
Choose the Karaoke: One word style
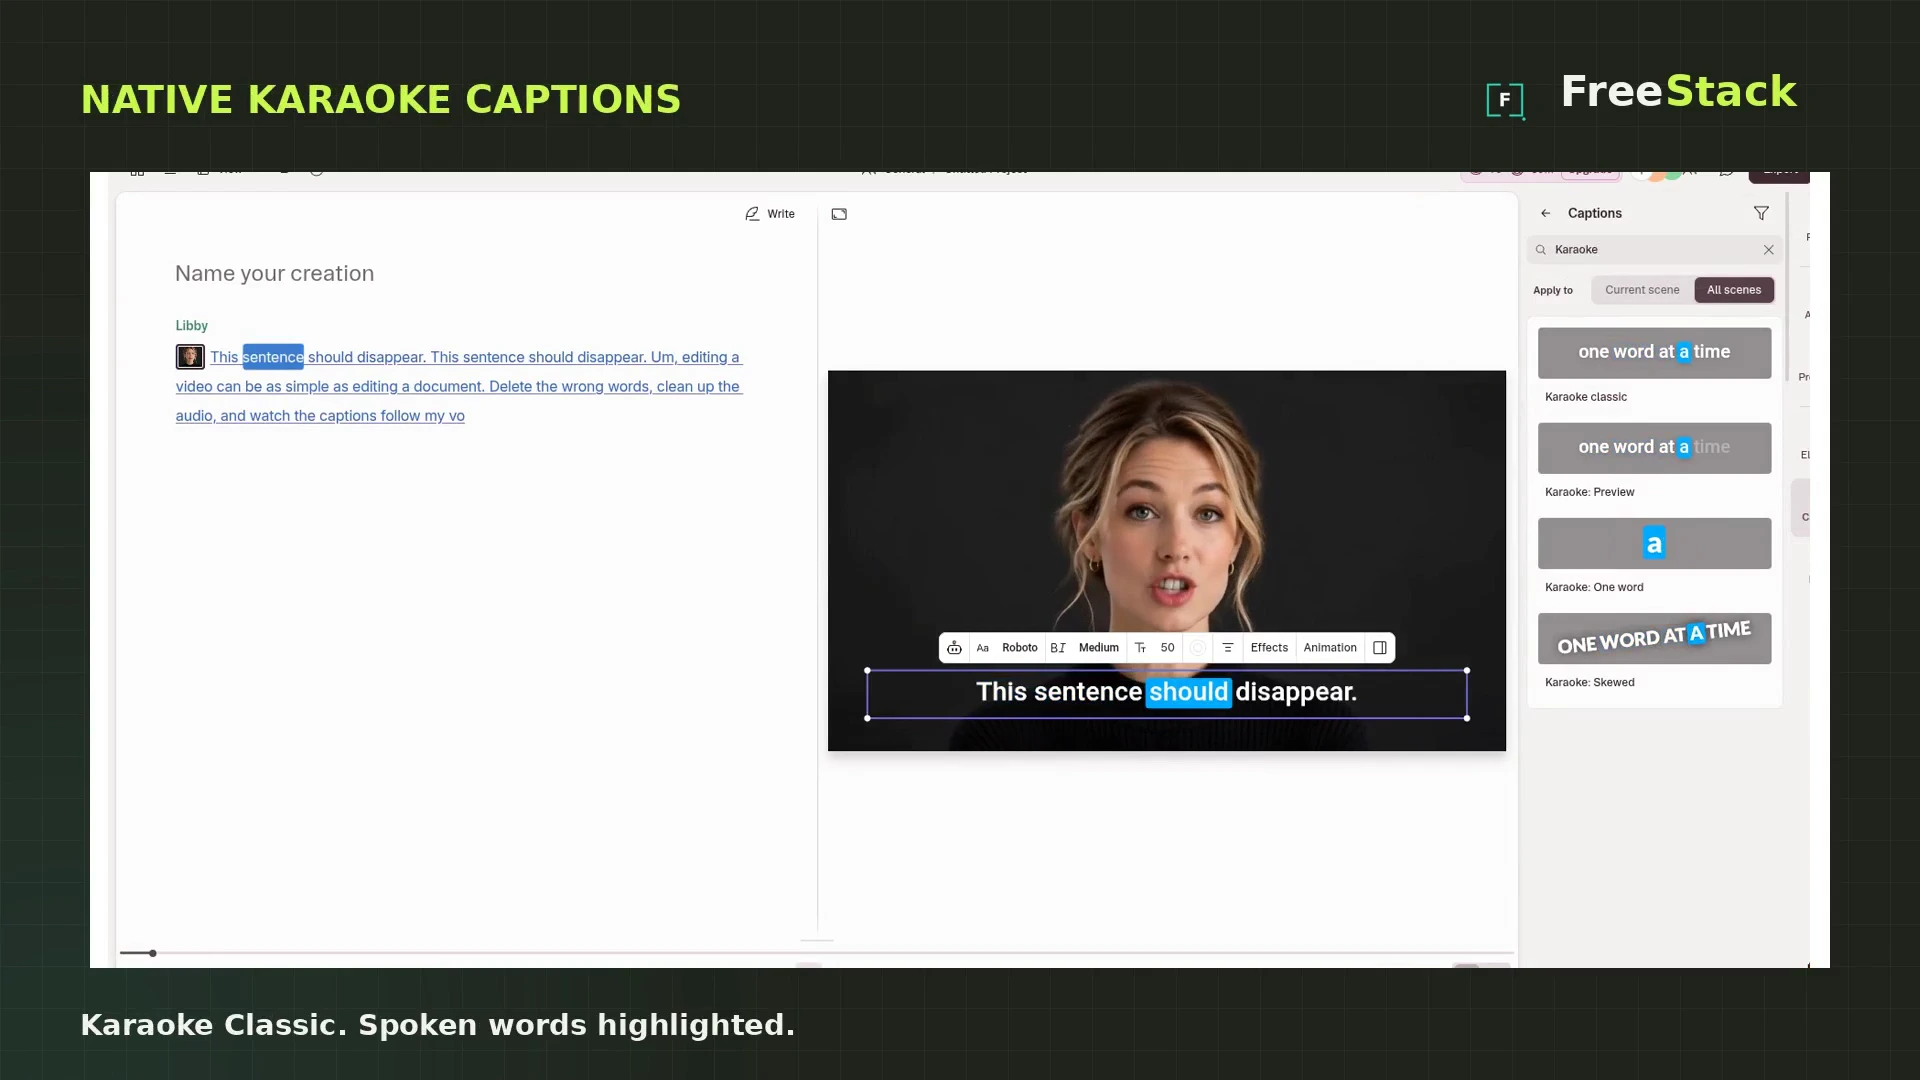pyautogui.click(x=1654, y=543)
